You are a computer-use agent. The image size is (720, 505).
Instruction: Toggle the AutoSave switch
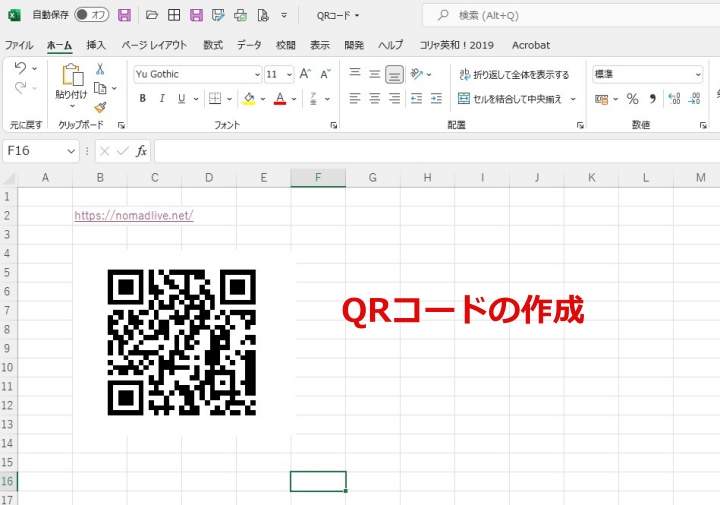pos(91,15)
